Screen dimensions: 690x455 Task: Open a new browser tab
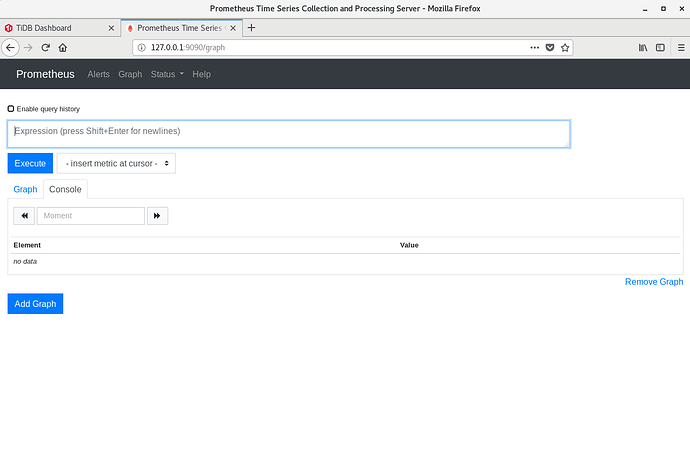(x=251, y=28)
